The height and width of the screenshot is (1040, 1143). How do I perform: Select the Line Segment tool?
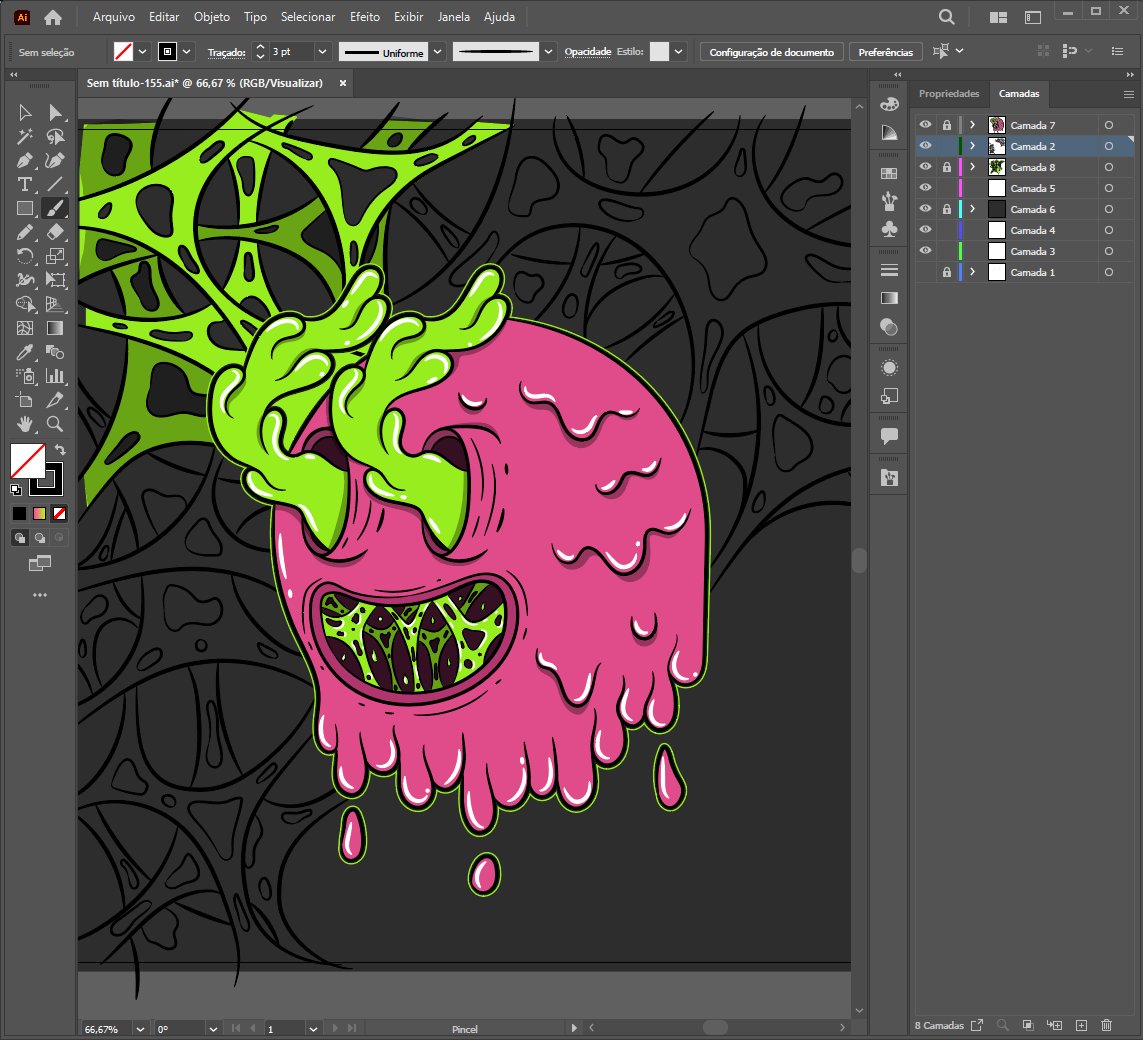(55, 184)
